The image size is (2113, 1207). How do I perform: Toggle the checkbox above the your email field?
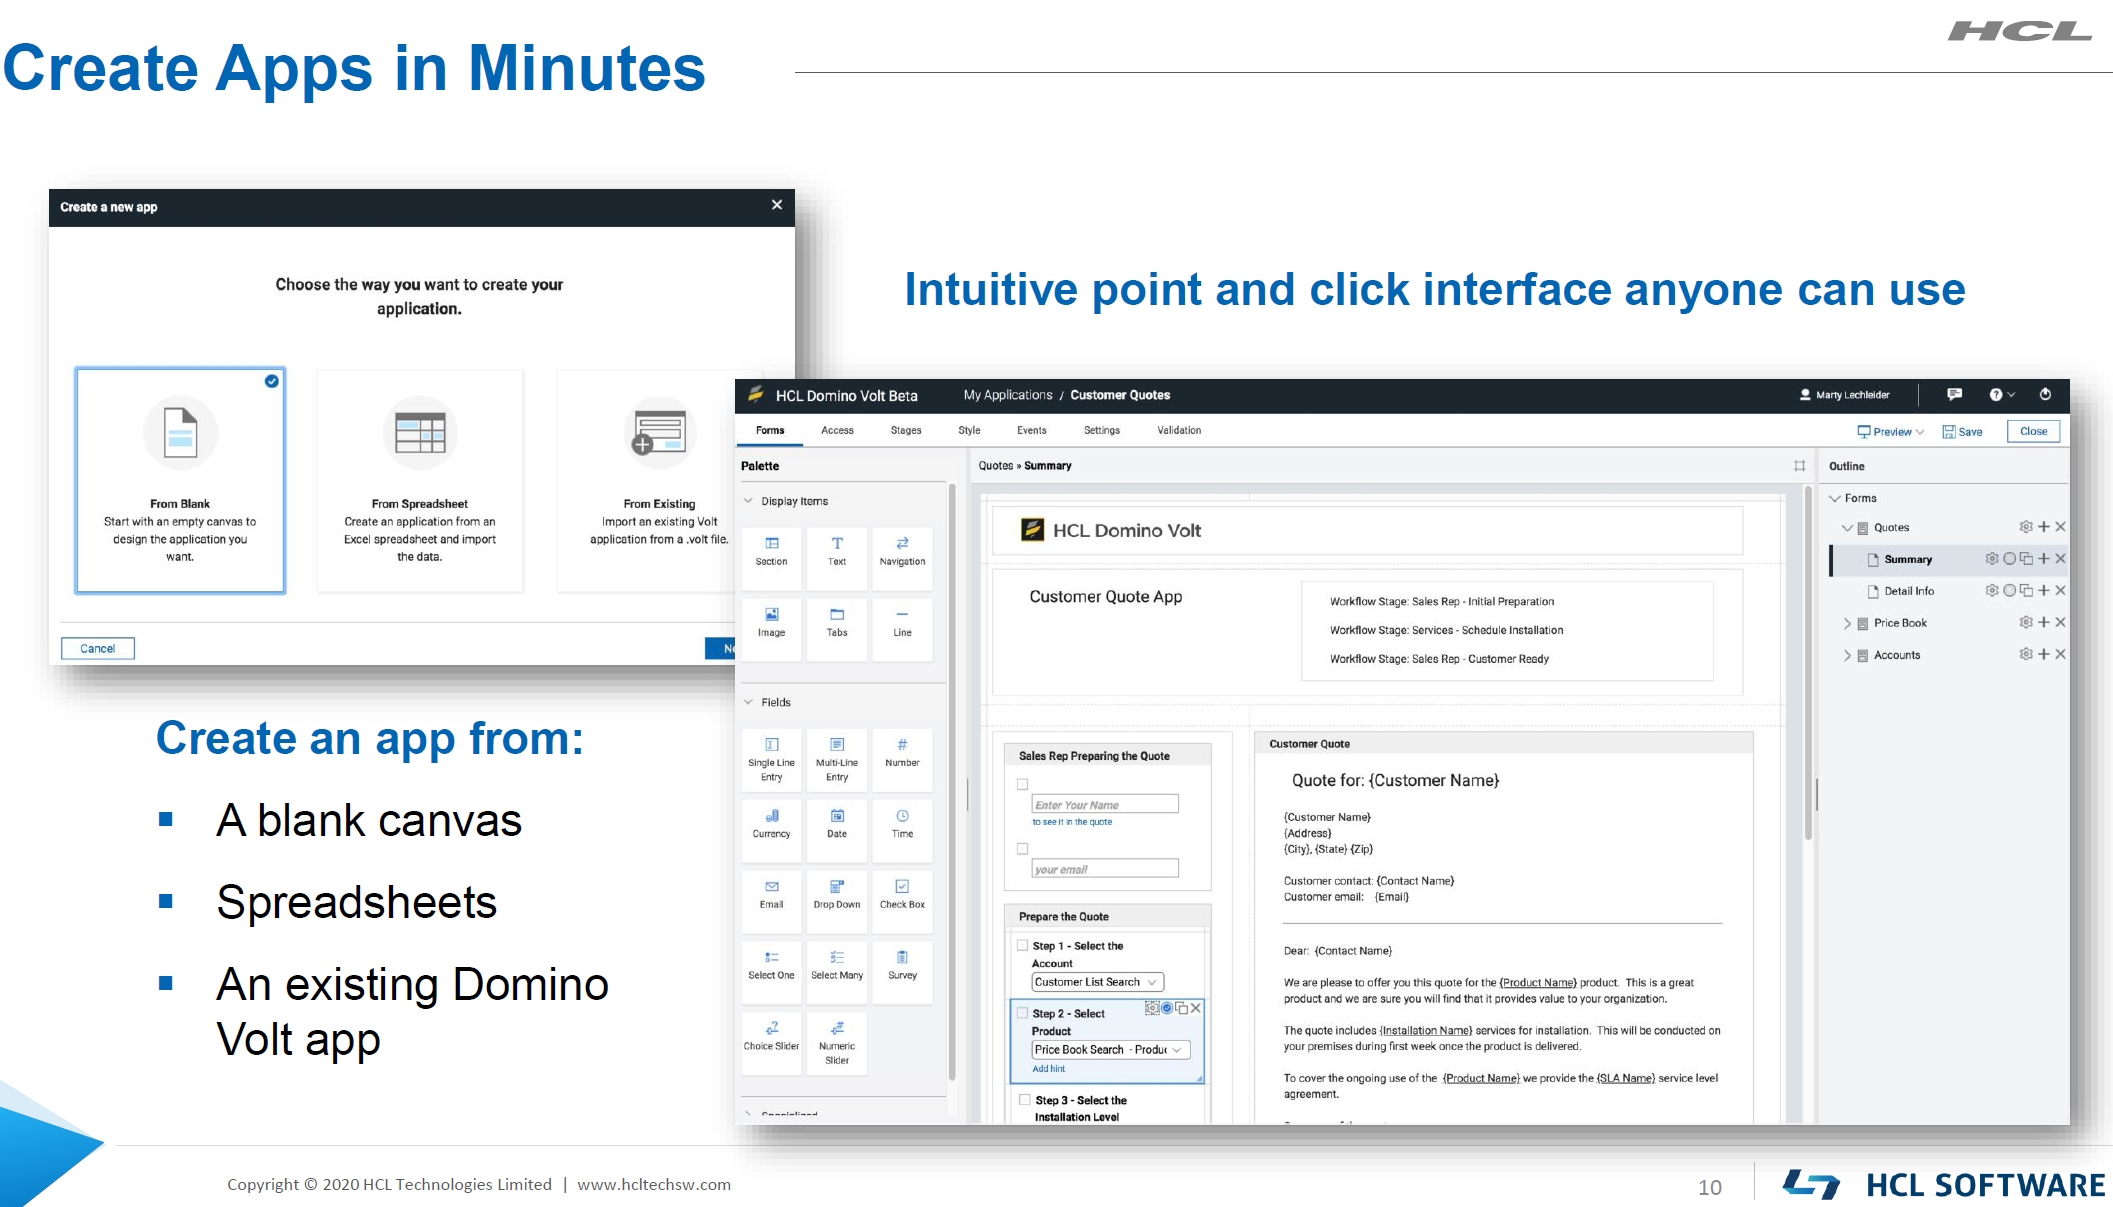[x=1022, y=848]
